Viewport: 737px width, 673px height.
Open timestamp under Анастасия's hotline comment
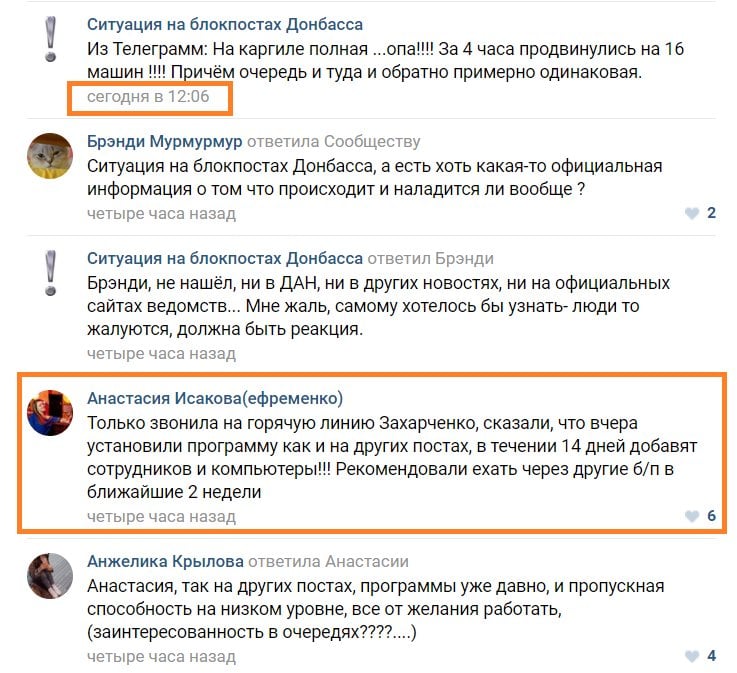[x=161, y=516]
